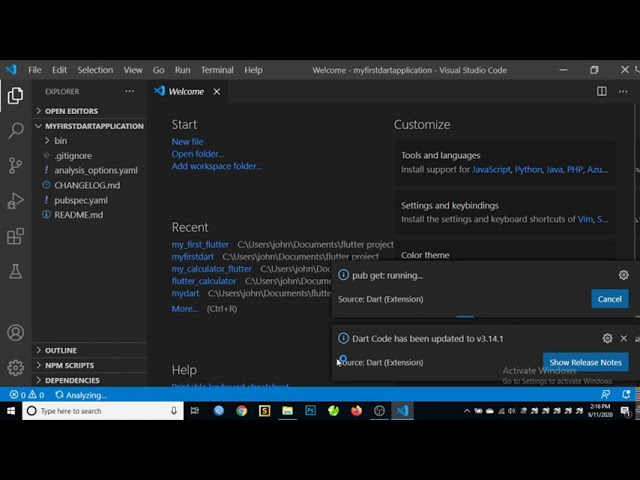Open recent project myfirstdart

(x=193, y=257)
